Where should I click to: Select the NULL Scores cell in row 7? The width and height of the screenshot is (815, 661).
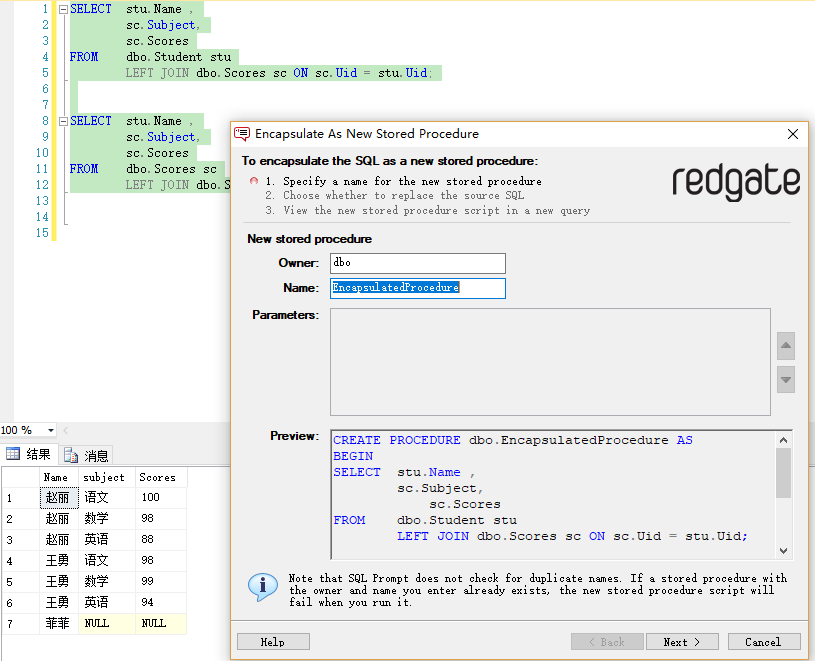pos(161,623)
